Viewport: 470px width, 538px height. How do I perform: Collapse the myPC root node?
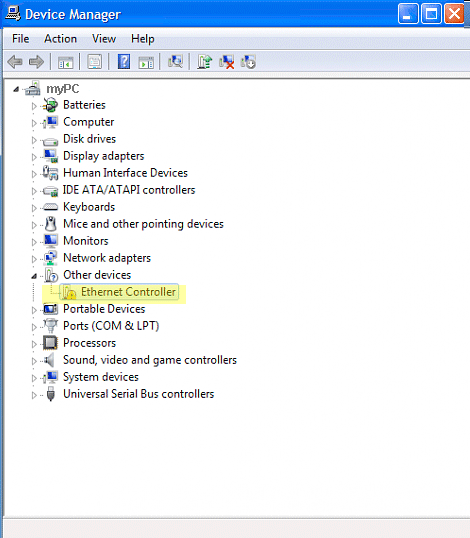click(16, 90)
